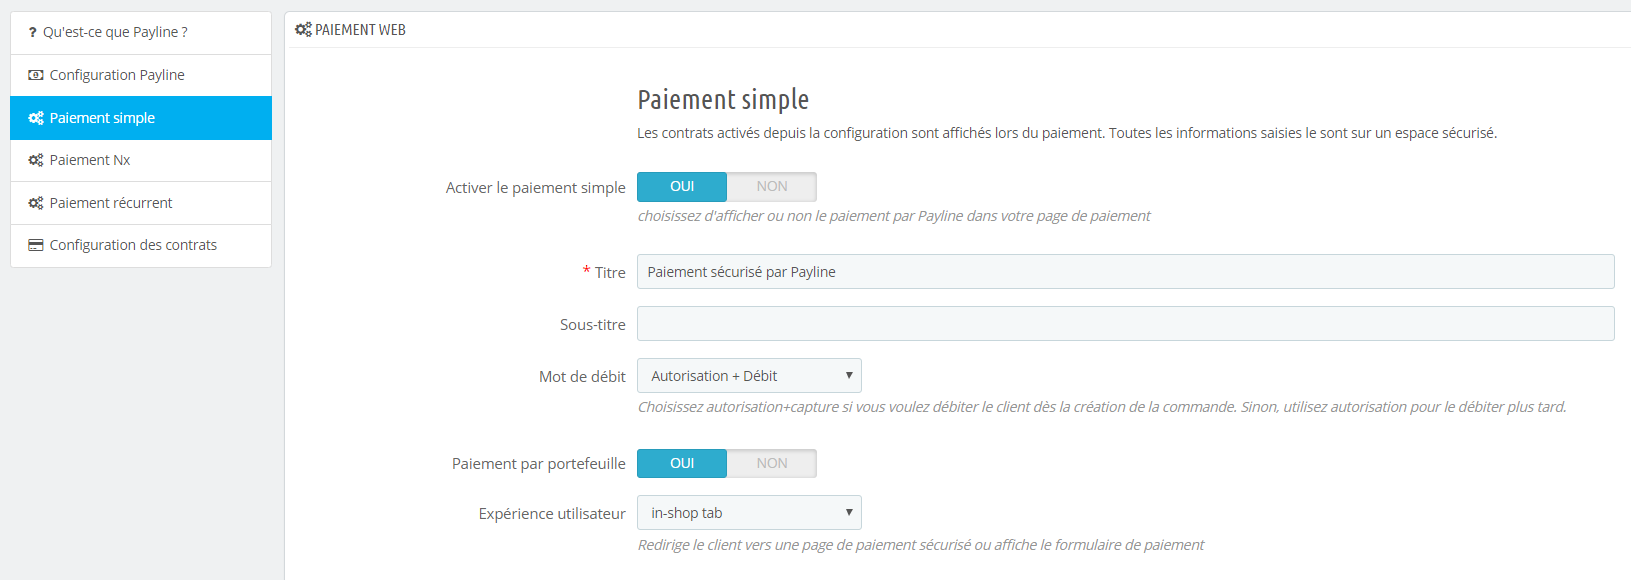The width and height of the screenshot is (1631, 580).
Task: Click the gears icon beside Paiement simple
Action: point(36,118)
